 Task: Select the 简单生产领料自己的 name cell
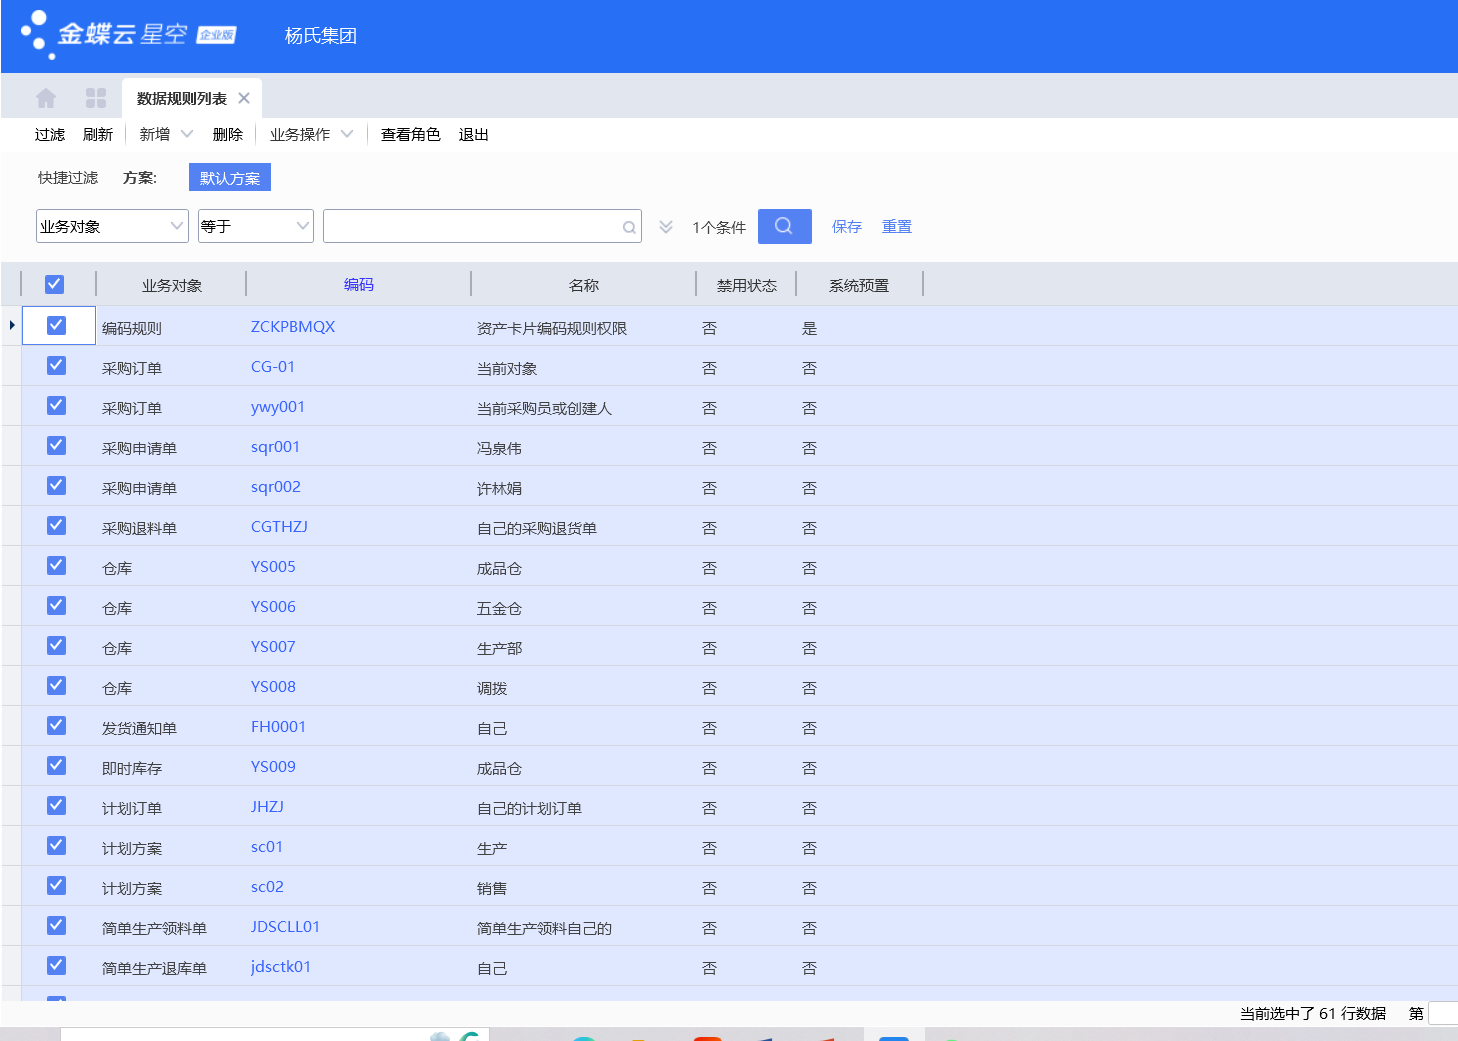(544, 928)
